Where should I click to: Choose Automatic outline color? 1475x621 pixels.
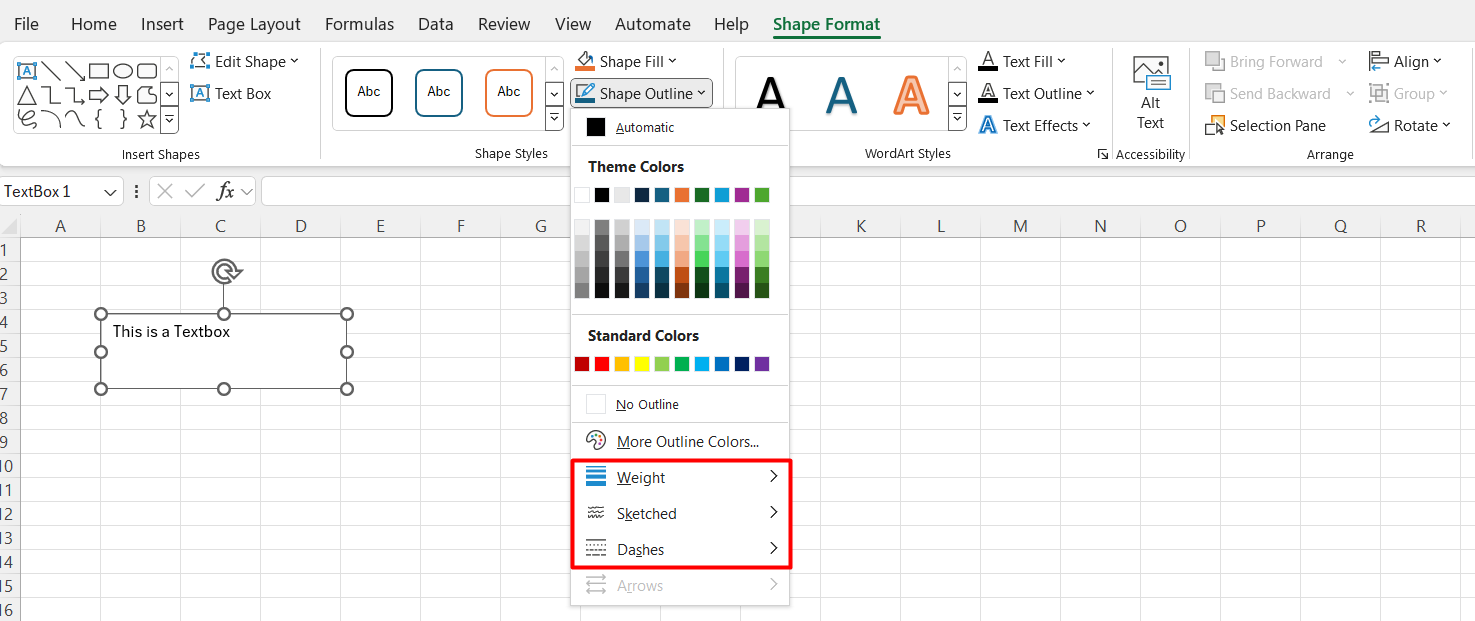(x=680, y=127)
